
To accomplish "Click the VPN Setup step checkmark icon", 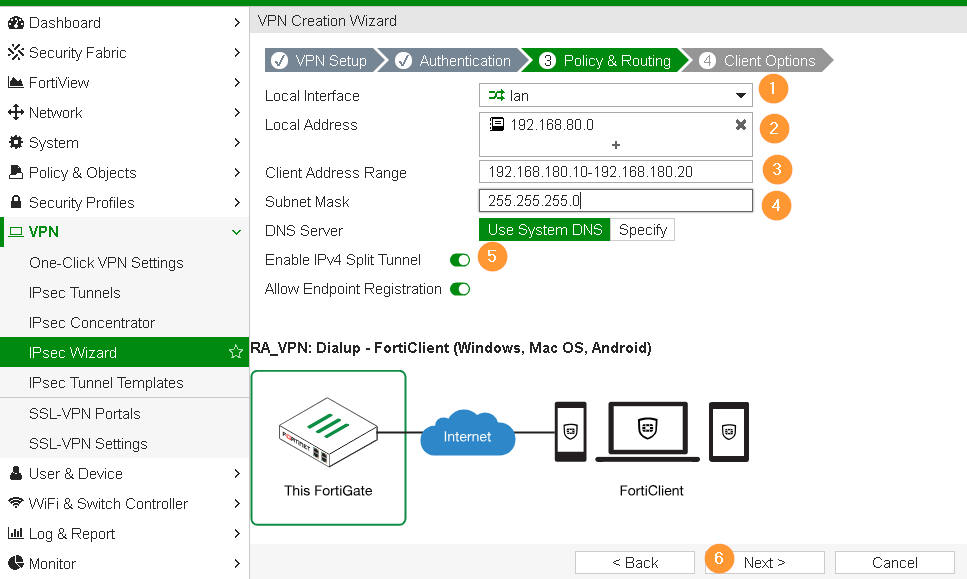I will point(279,60).
